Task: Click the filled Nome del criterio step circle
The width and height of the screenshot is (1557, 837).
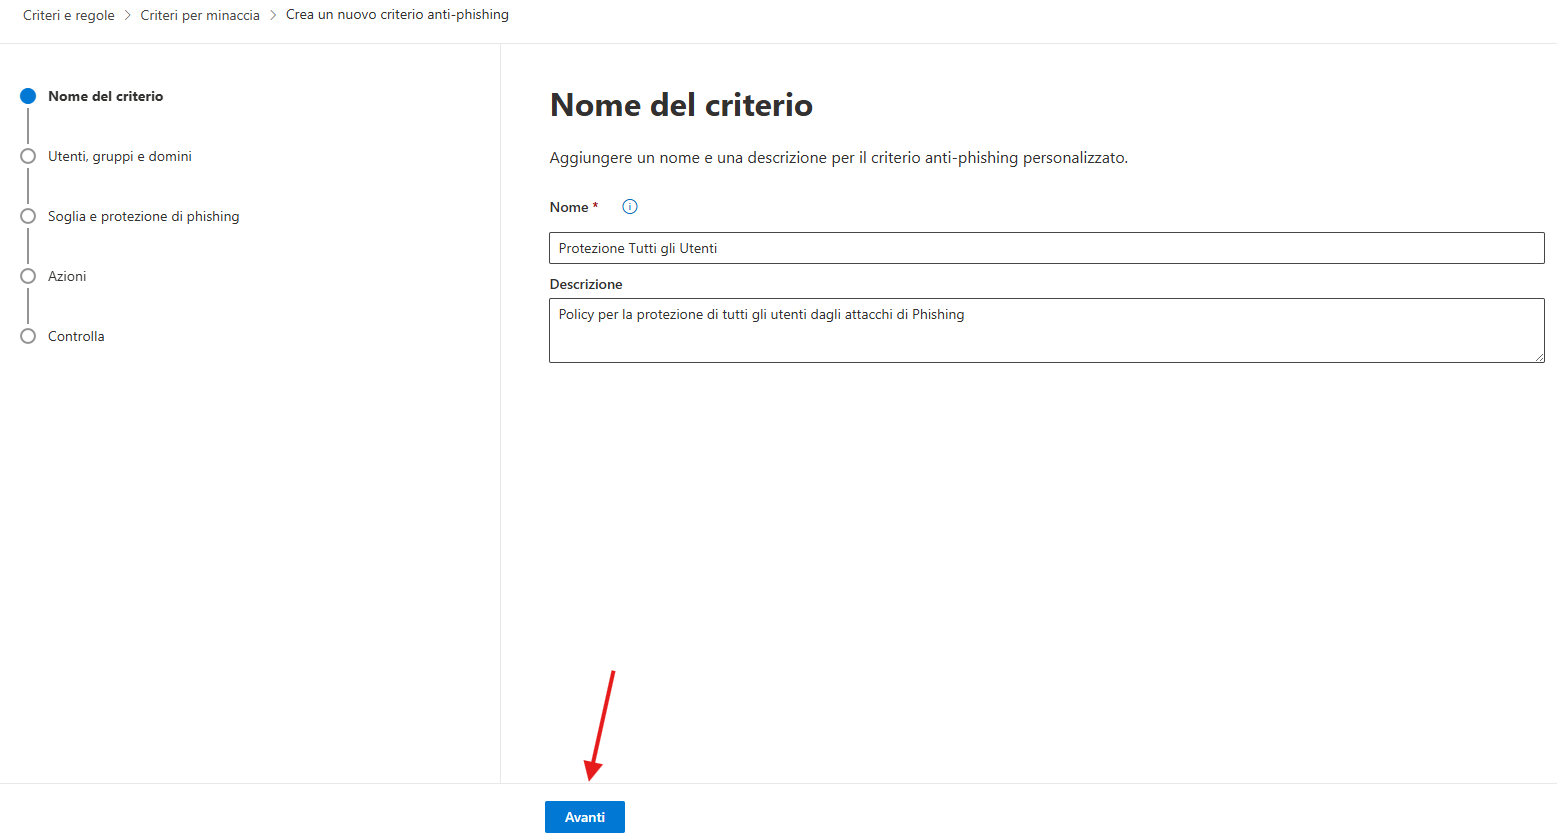Action: coord(28,96)
